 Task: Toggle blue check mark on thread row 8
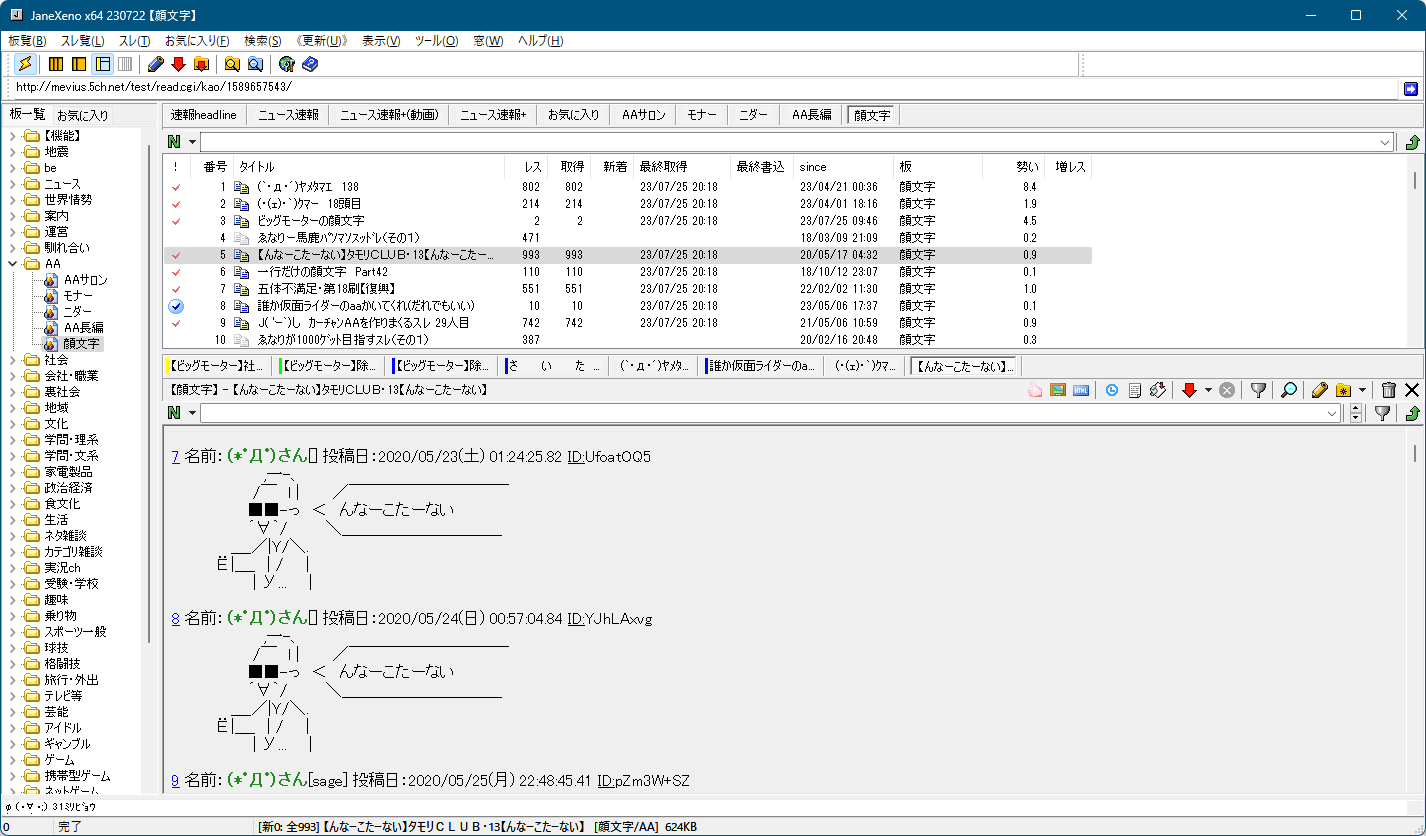click(177, 305)
